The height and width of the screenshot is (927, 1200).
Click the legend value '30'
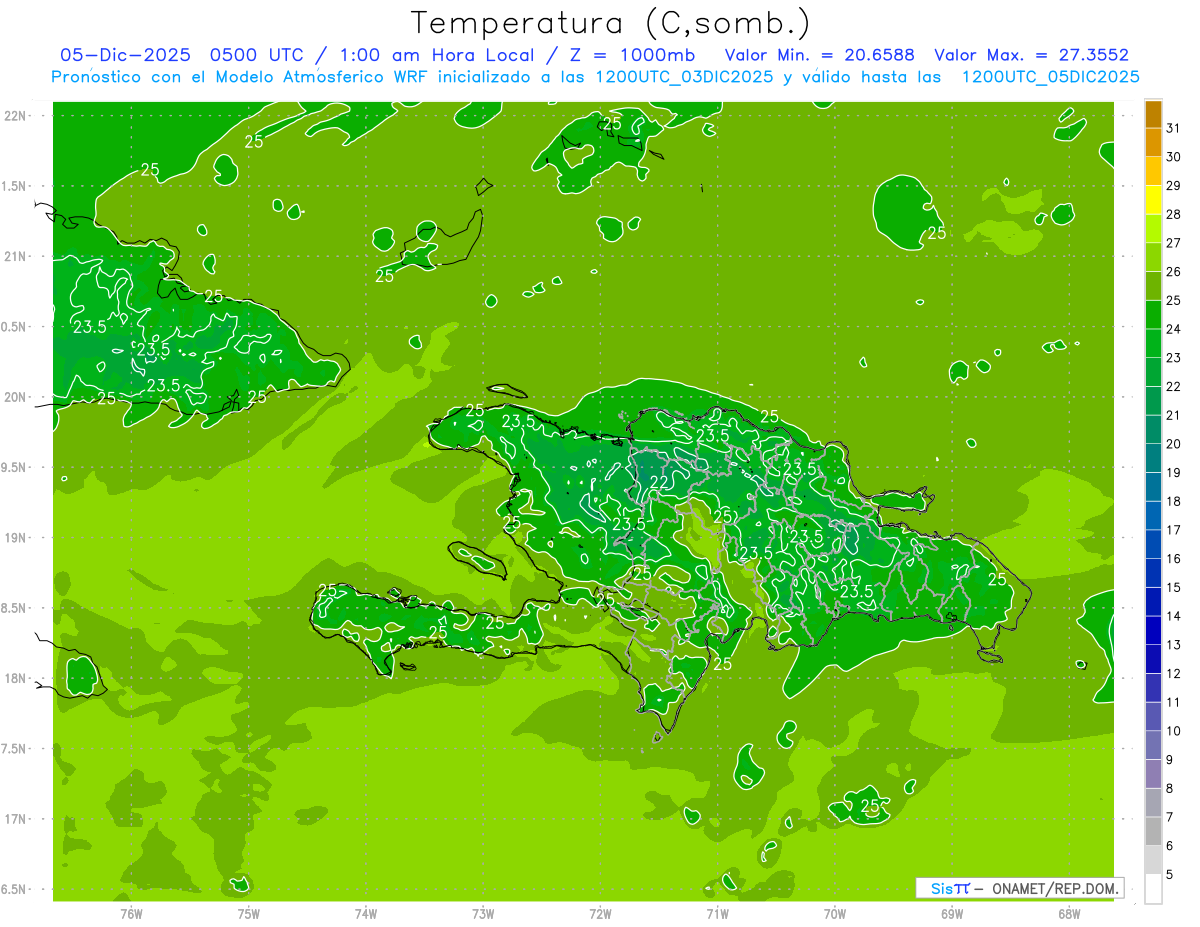(x=1173, y=157)
